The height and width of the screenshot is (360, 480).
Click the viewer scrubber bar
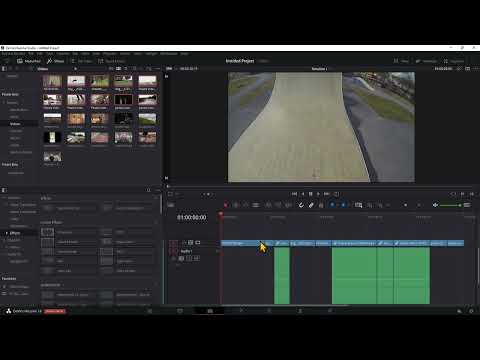coord(320,186)
